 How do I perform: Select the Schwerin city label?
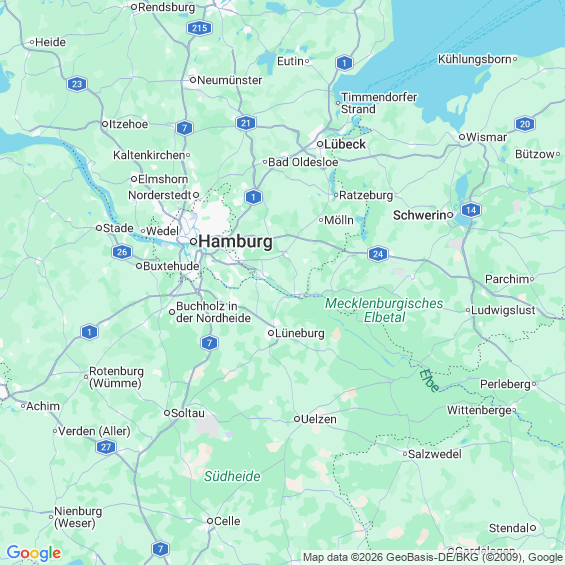click(420, 215)
